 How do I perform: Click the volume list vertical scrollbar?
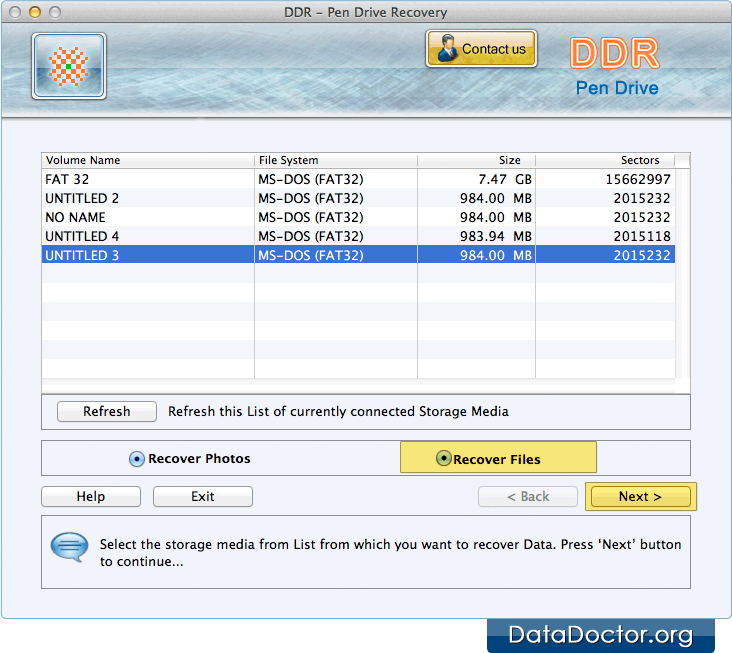[x=682, y=273]
